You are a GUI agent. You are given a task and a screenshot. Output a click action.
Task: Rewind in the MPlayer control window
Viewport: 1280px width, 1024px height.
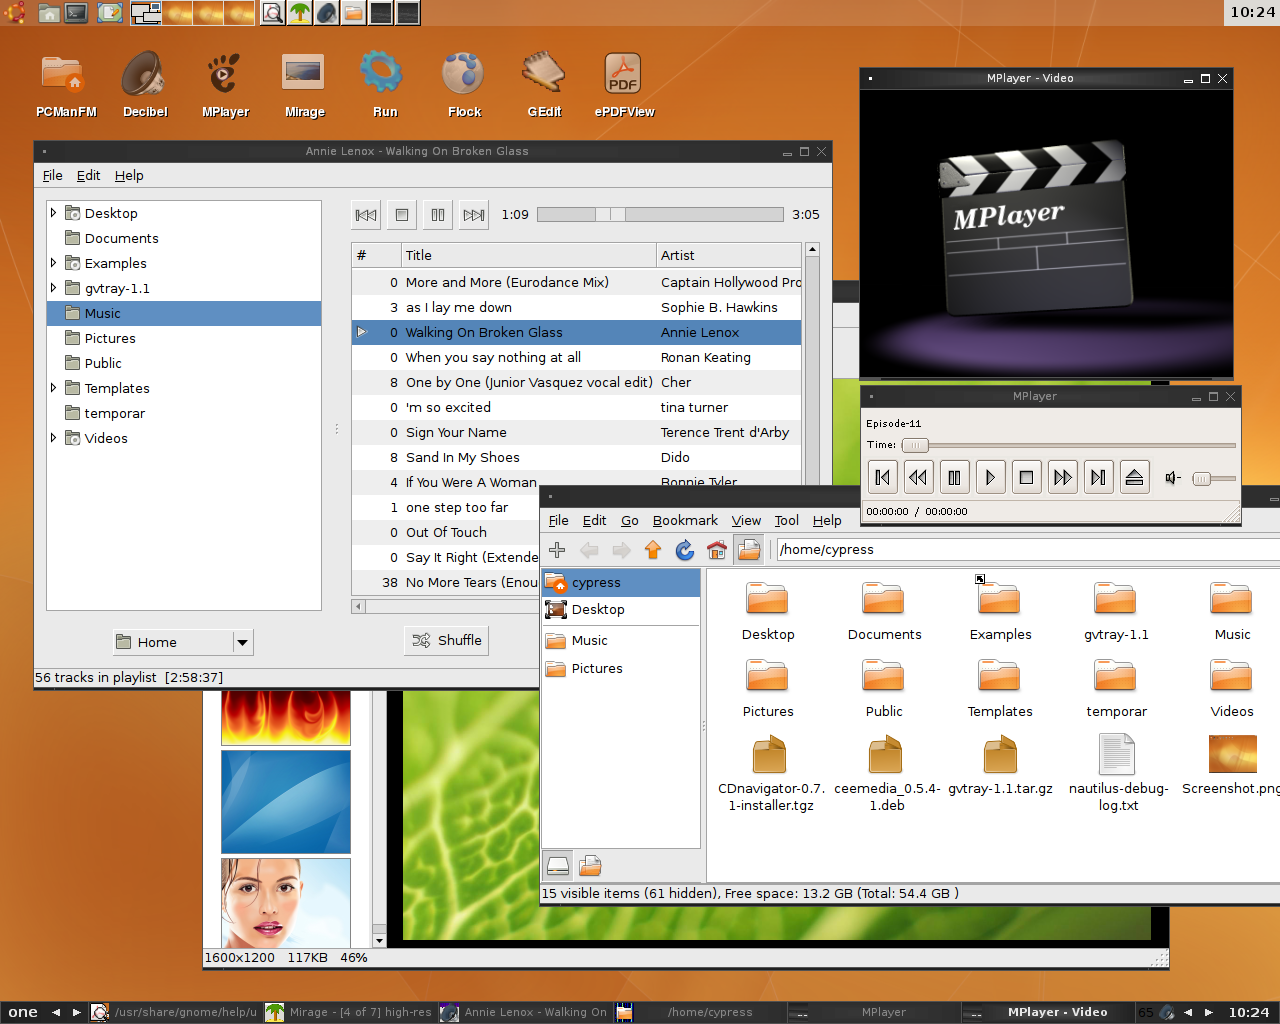click(x=918, y=478)
